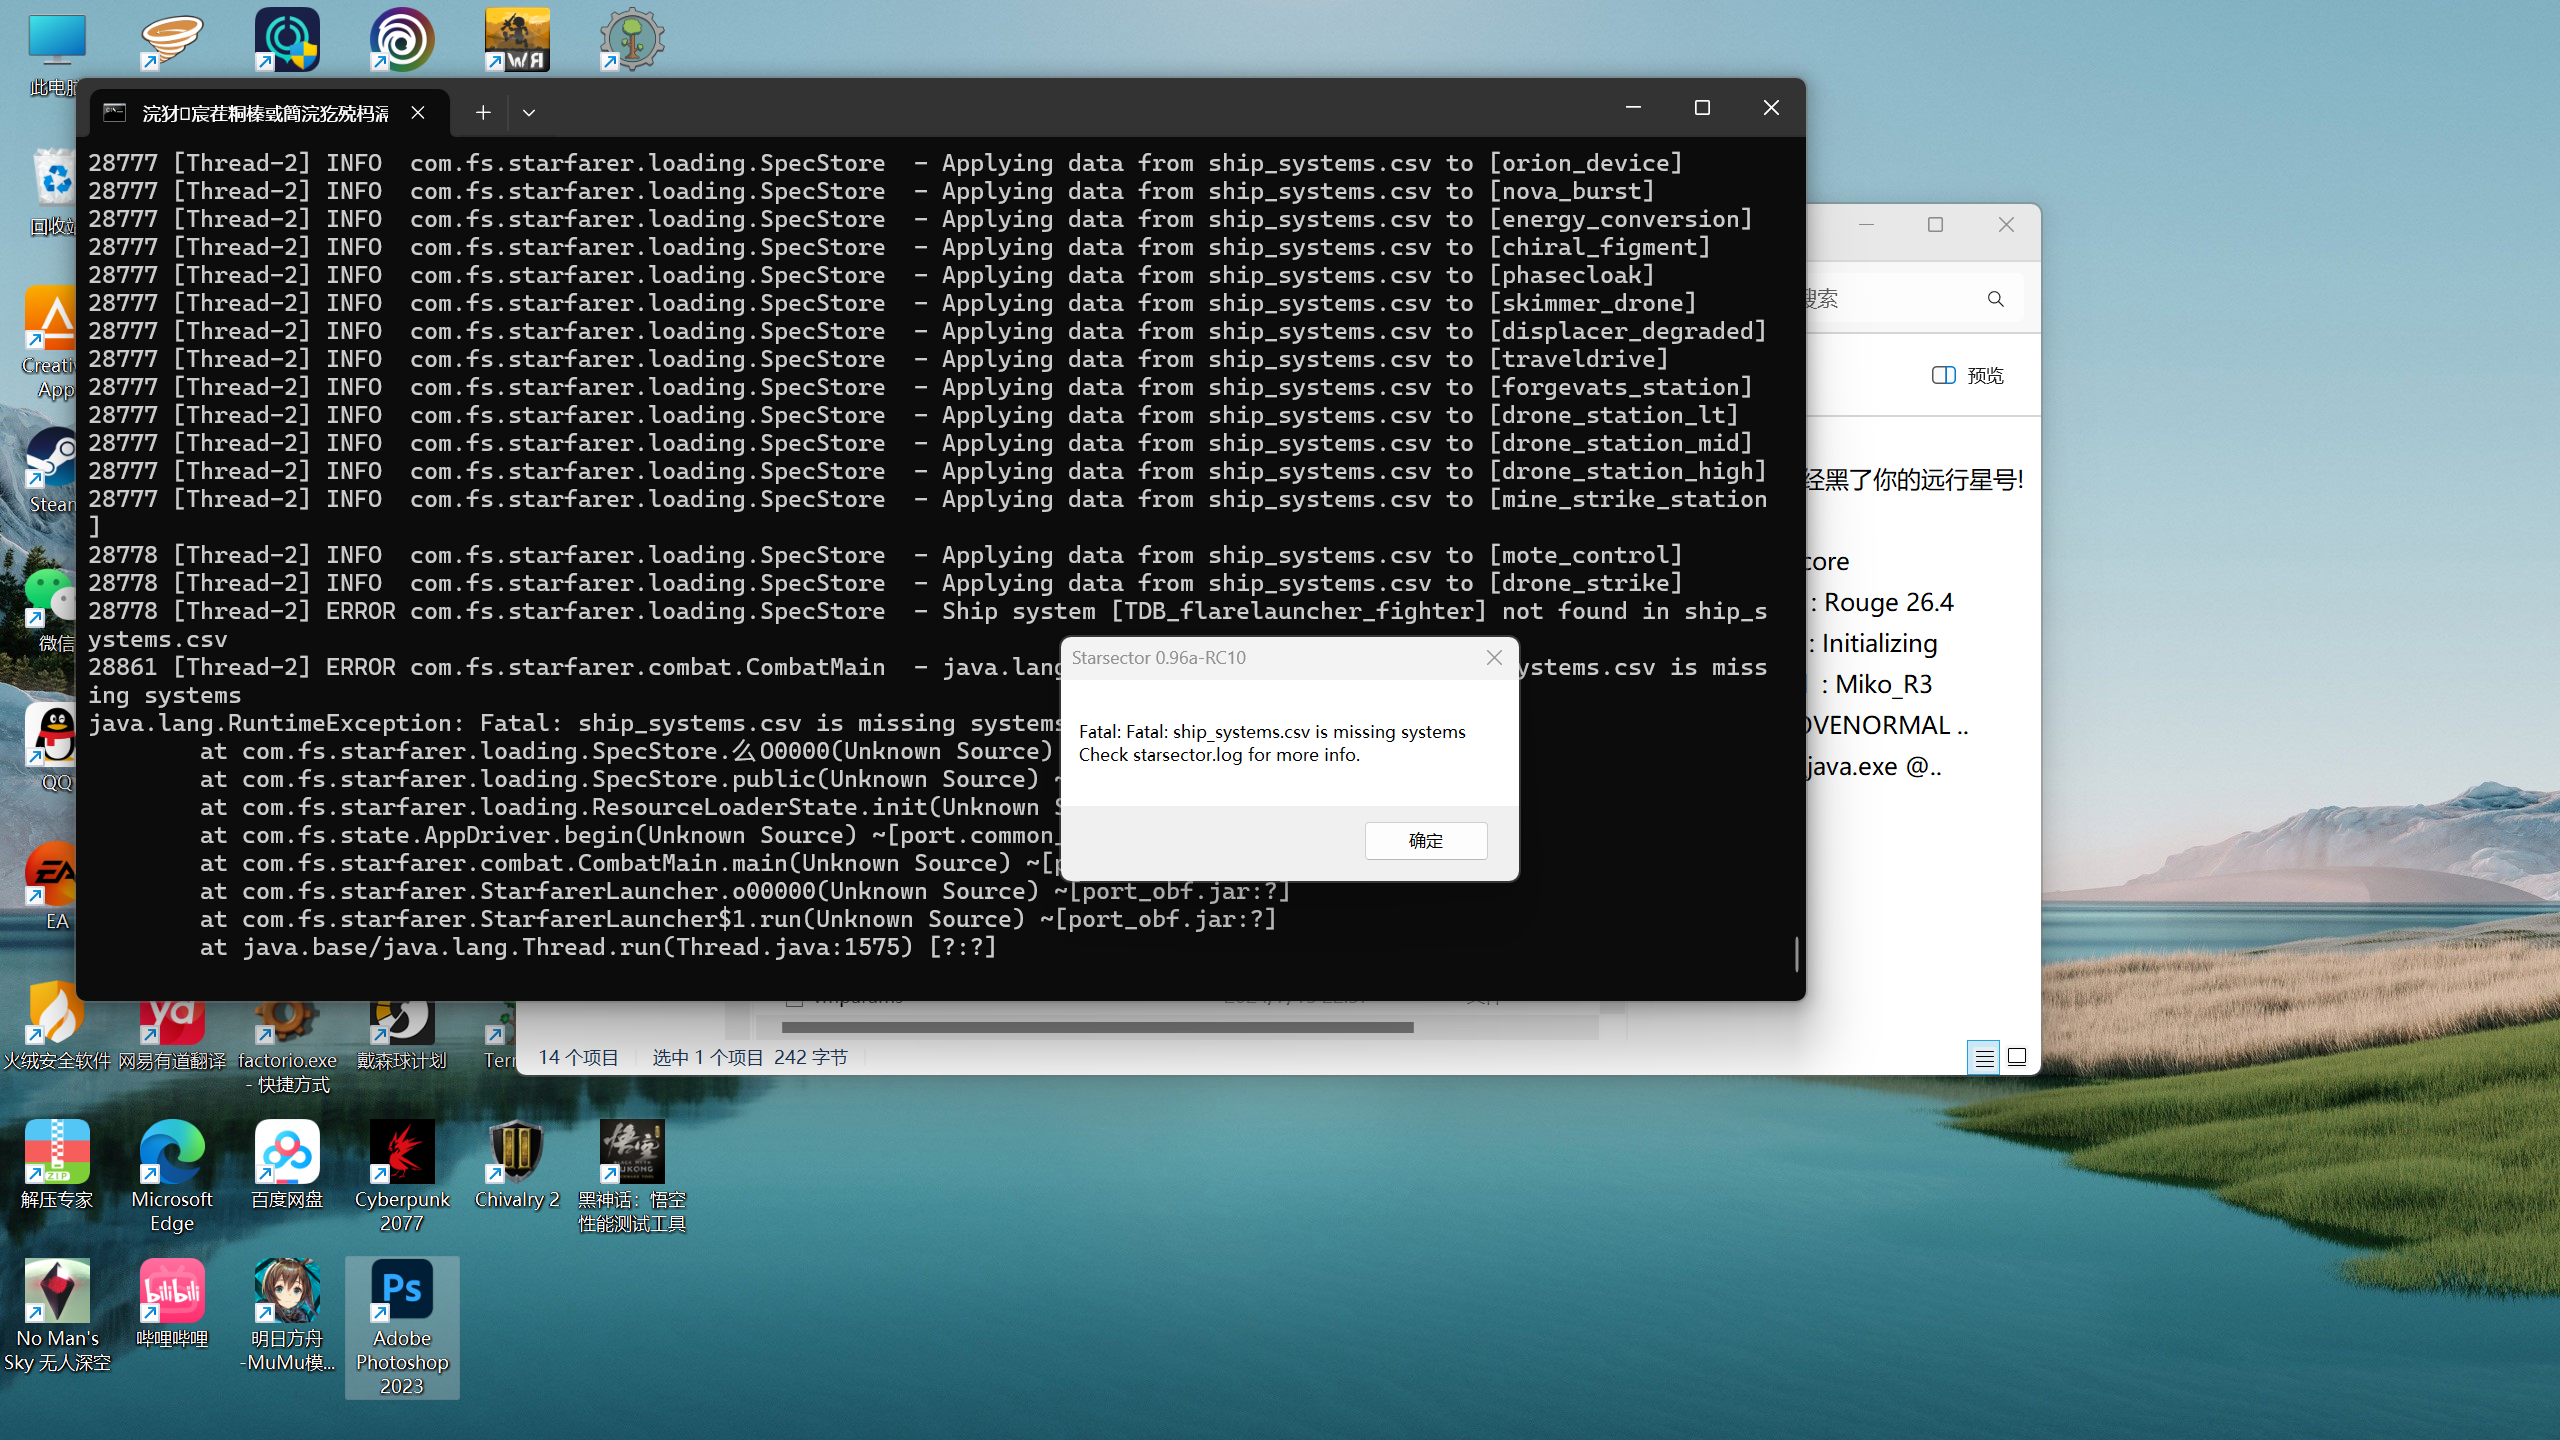Switch explorer to large icons view
2560x1440 pixels.
2017,1057
